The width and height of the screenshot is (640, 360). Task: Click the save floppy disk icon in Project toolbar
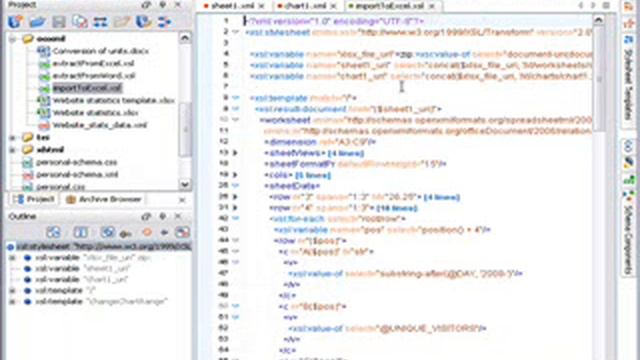(x=59, y=22)
